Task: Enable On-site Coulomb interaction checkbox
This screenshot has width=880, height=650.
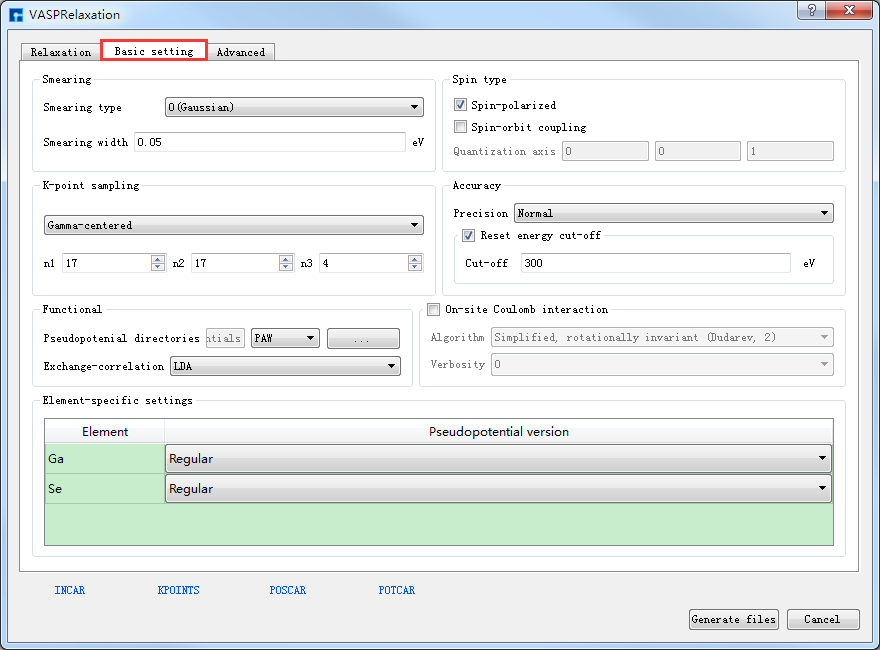Action: coord(434,310)
